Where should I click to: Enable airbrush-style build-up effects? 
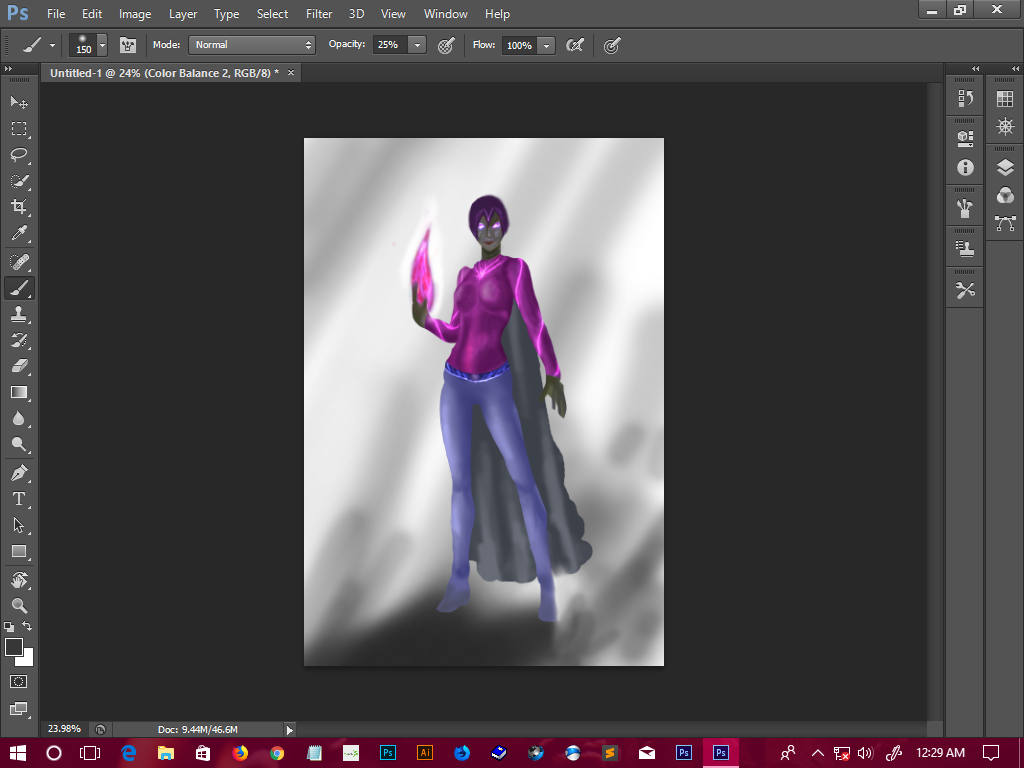[574, 45]
